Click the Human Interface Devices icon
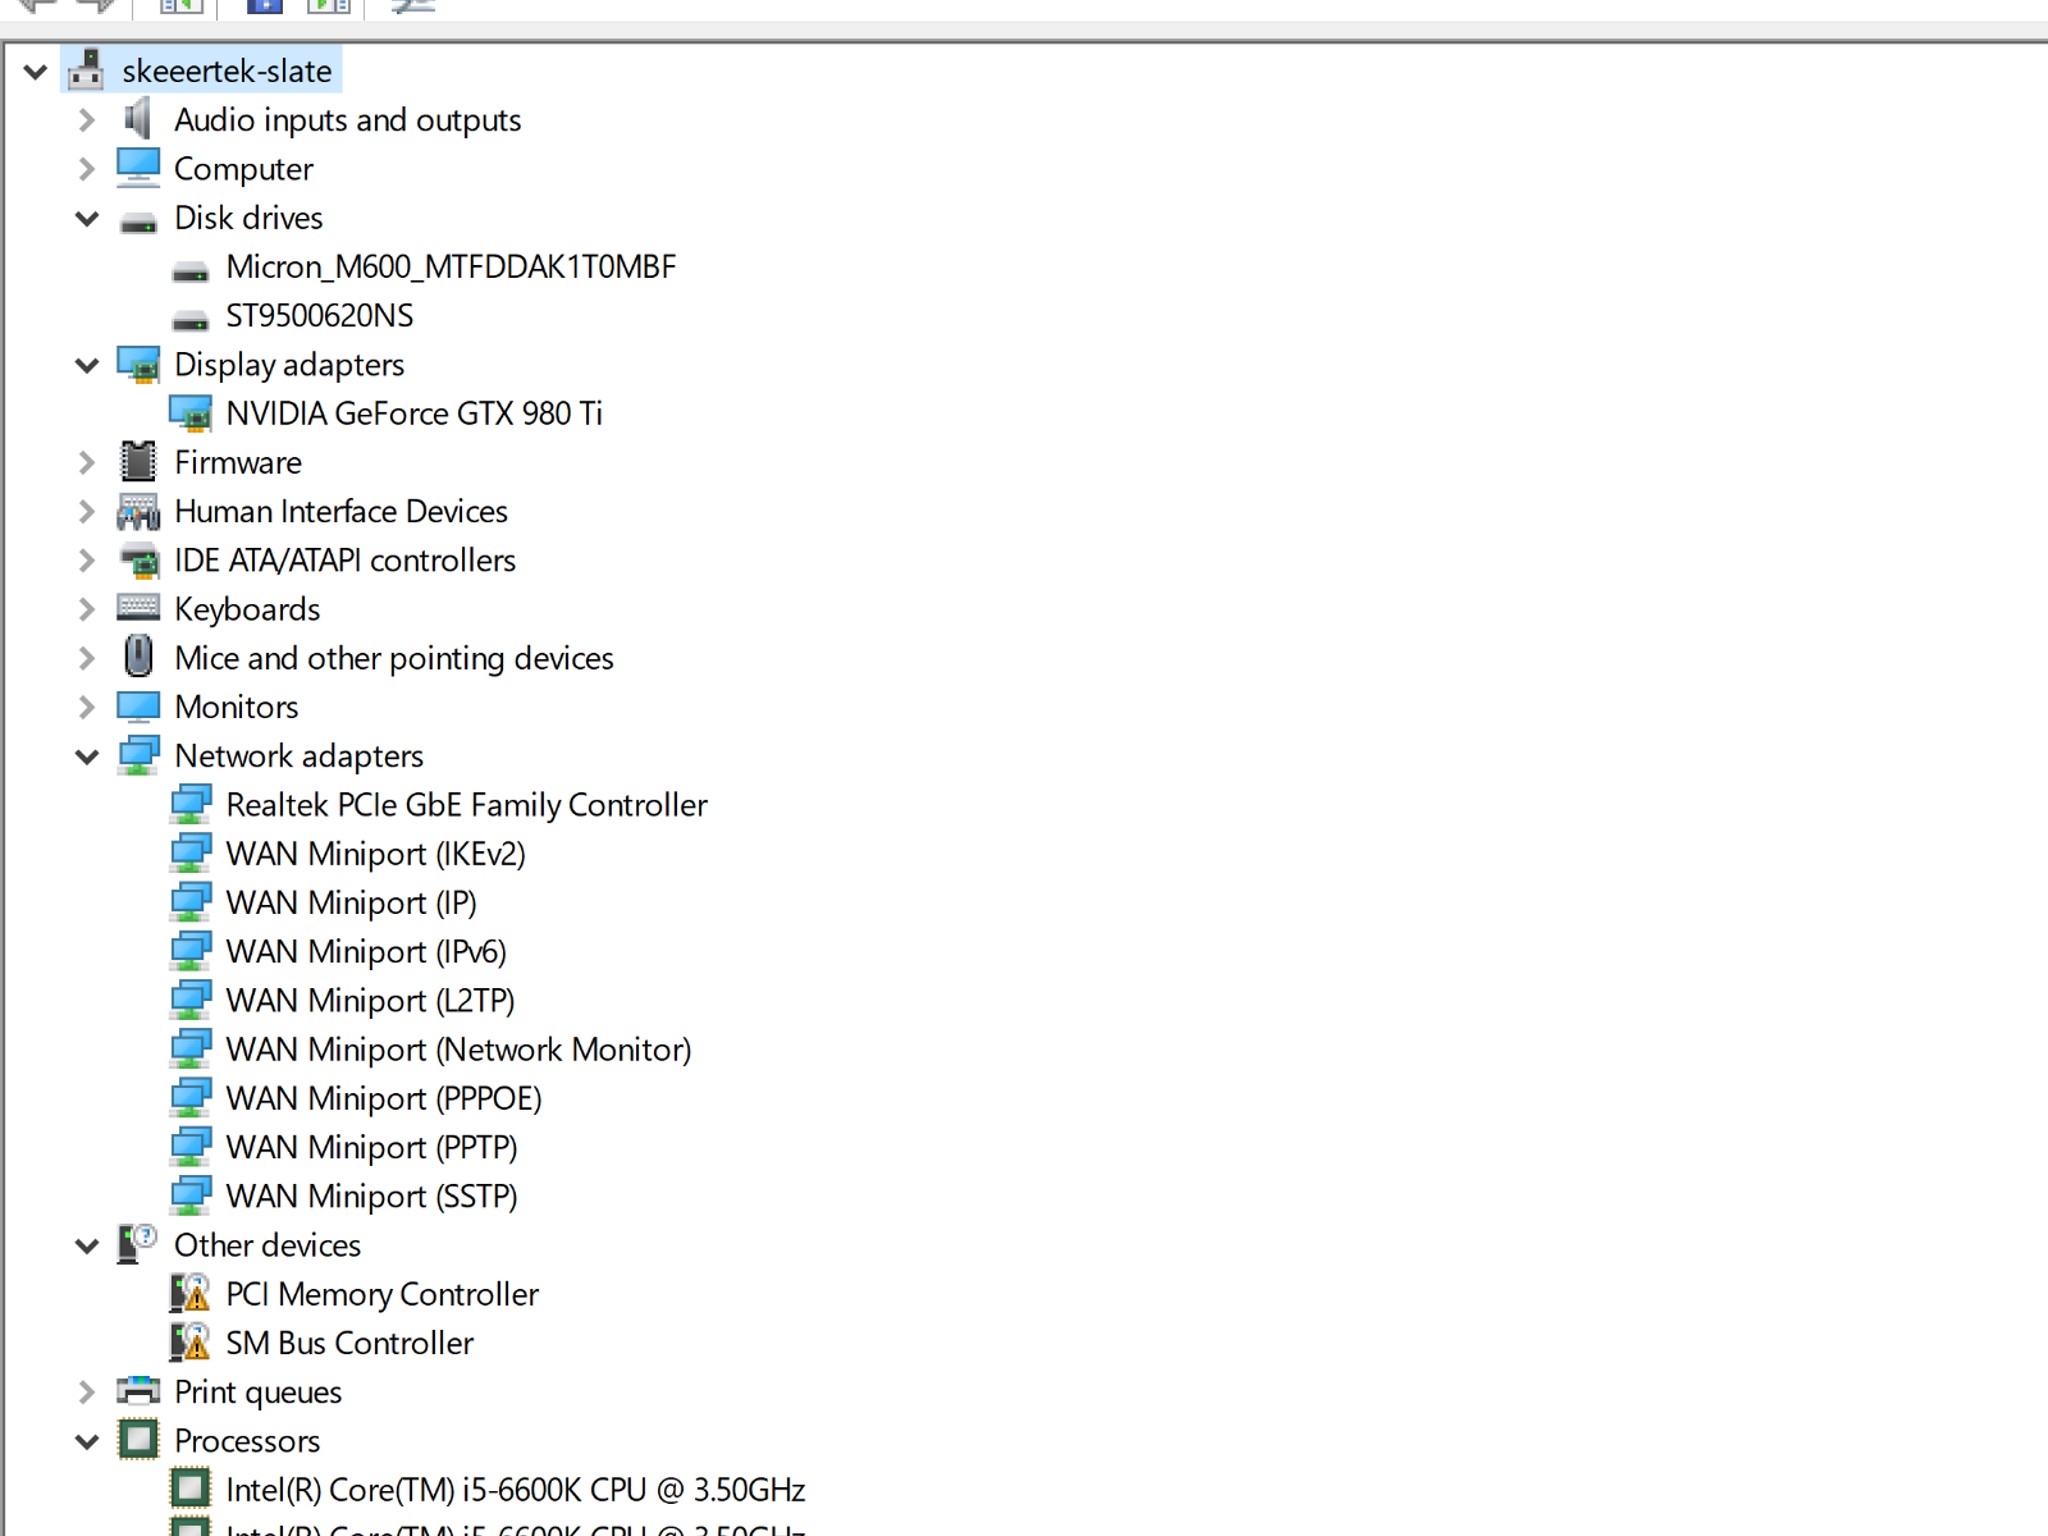 (x=138, y=511)
